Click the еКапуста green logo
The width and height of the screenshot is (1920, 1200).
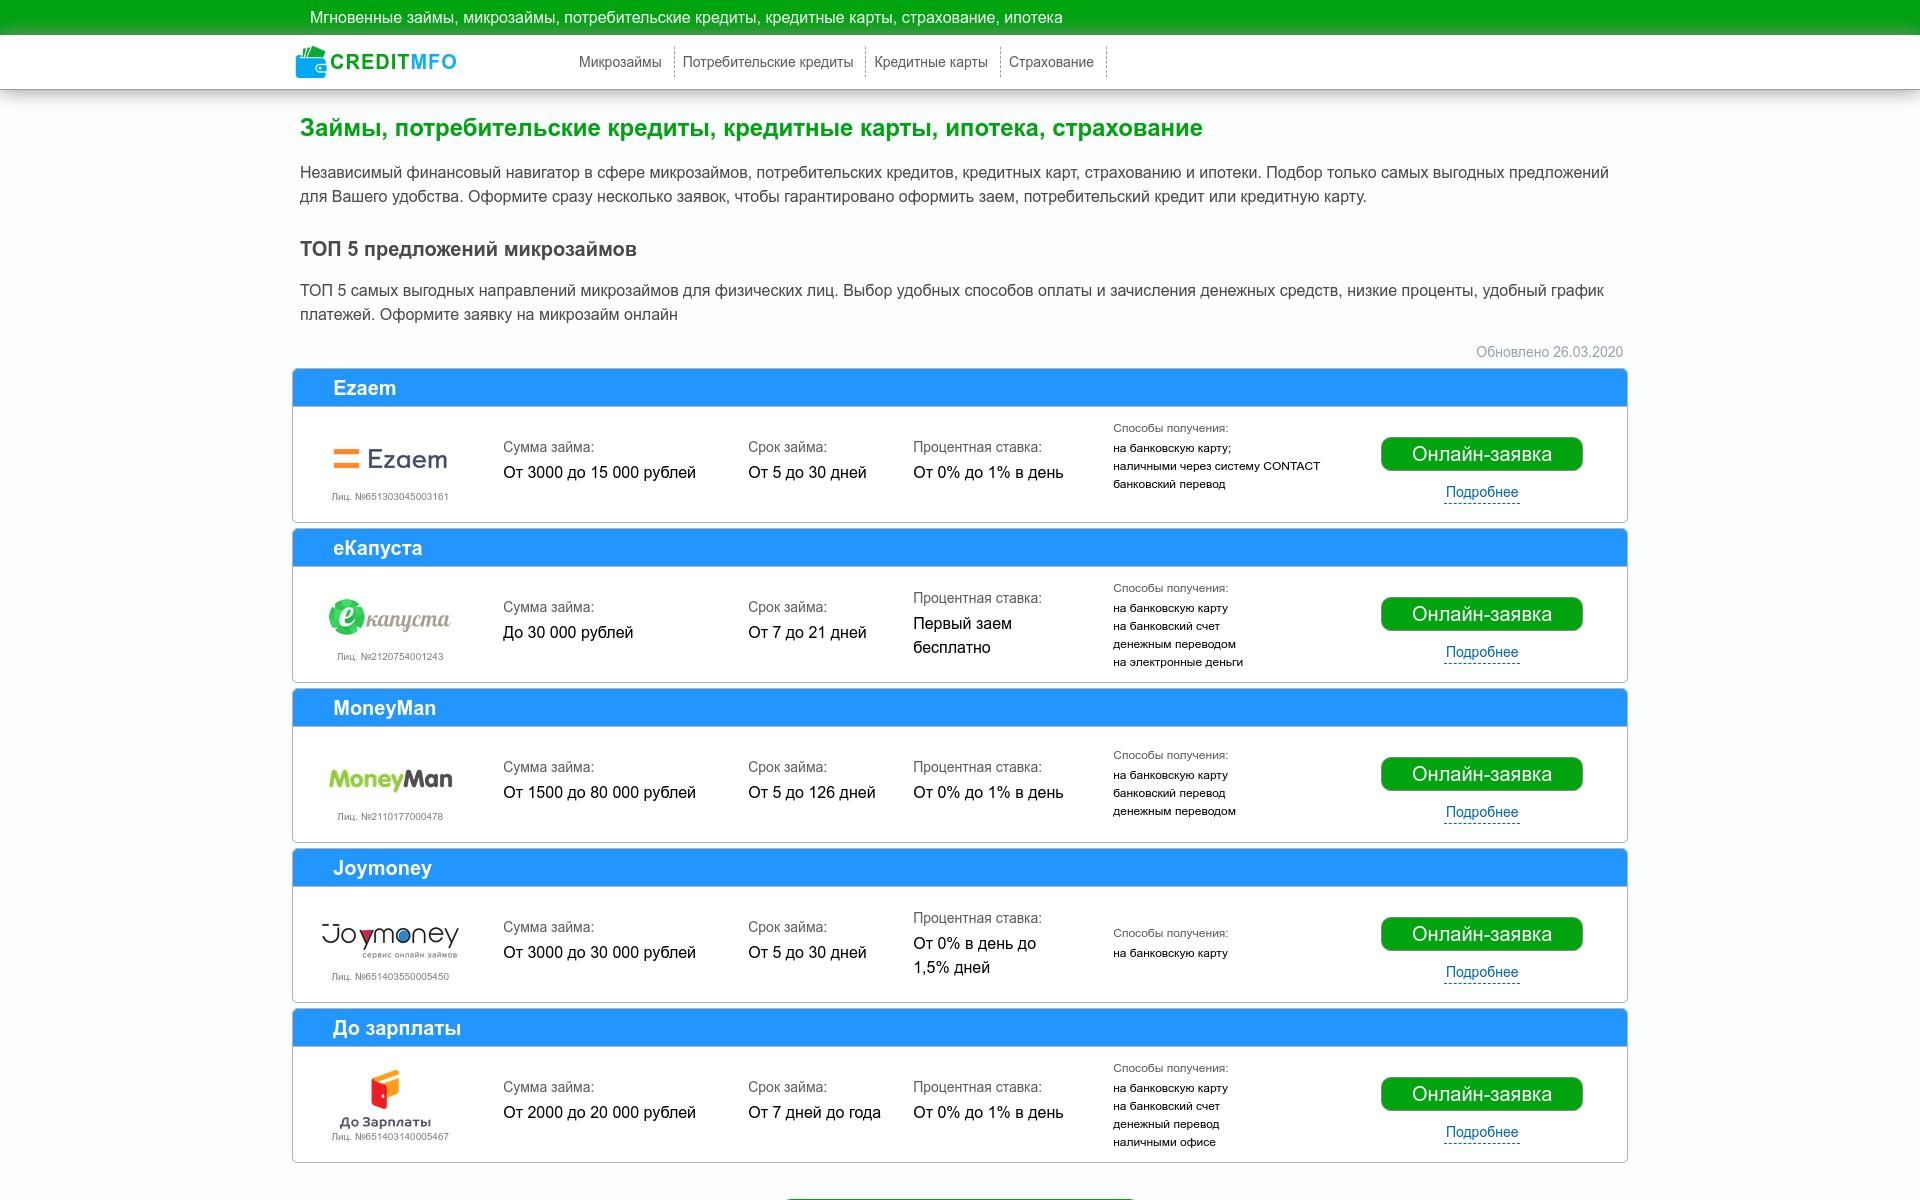(x=390, y=617)
